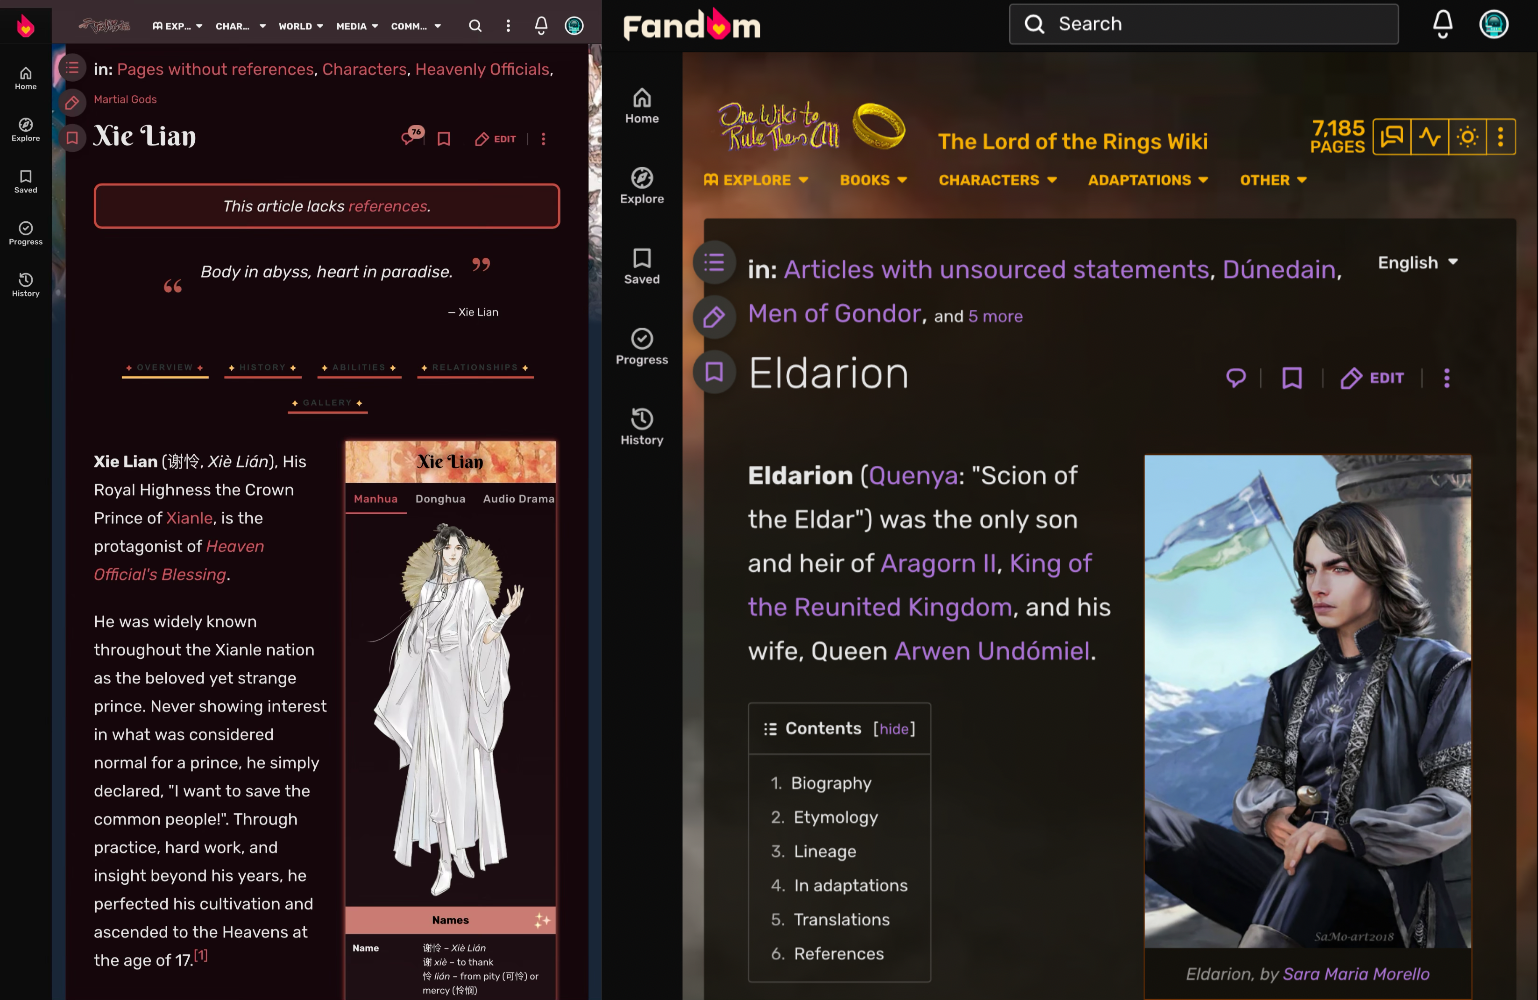The image size is (1538, 1000).
Task: Open user avatar in Xie Lian window header
Action: (574, 26)
